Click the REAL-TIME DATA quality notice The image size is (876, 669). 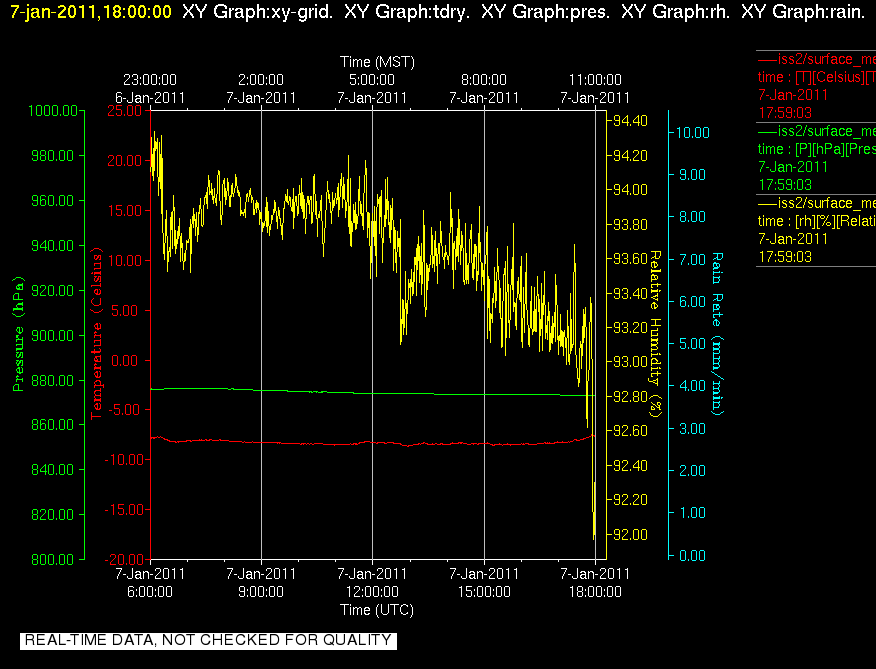tap(208, 640)
